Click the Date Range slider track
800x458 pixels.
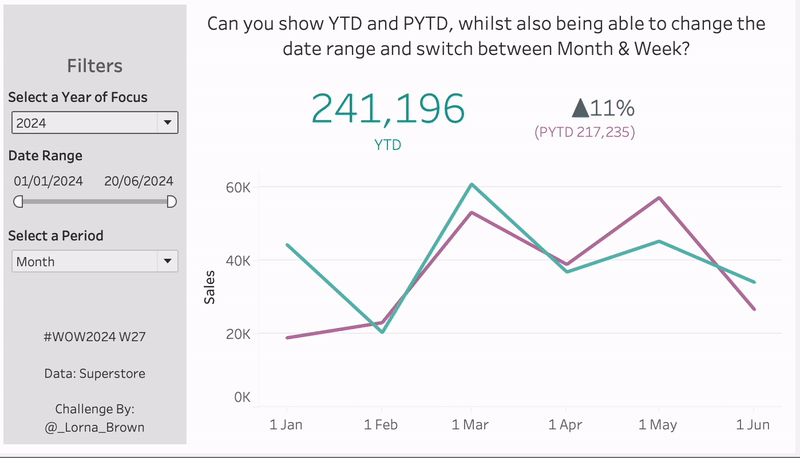[94, 201]
